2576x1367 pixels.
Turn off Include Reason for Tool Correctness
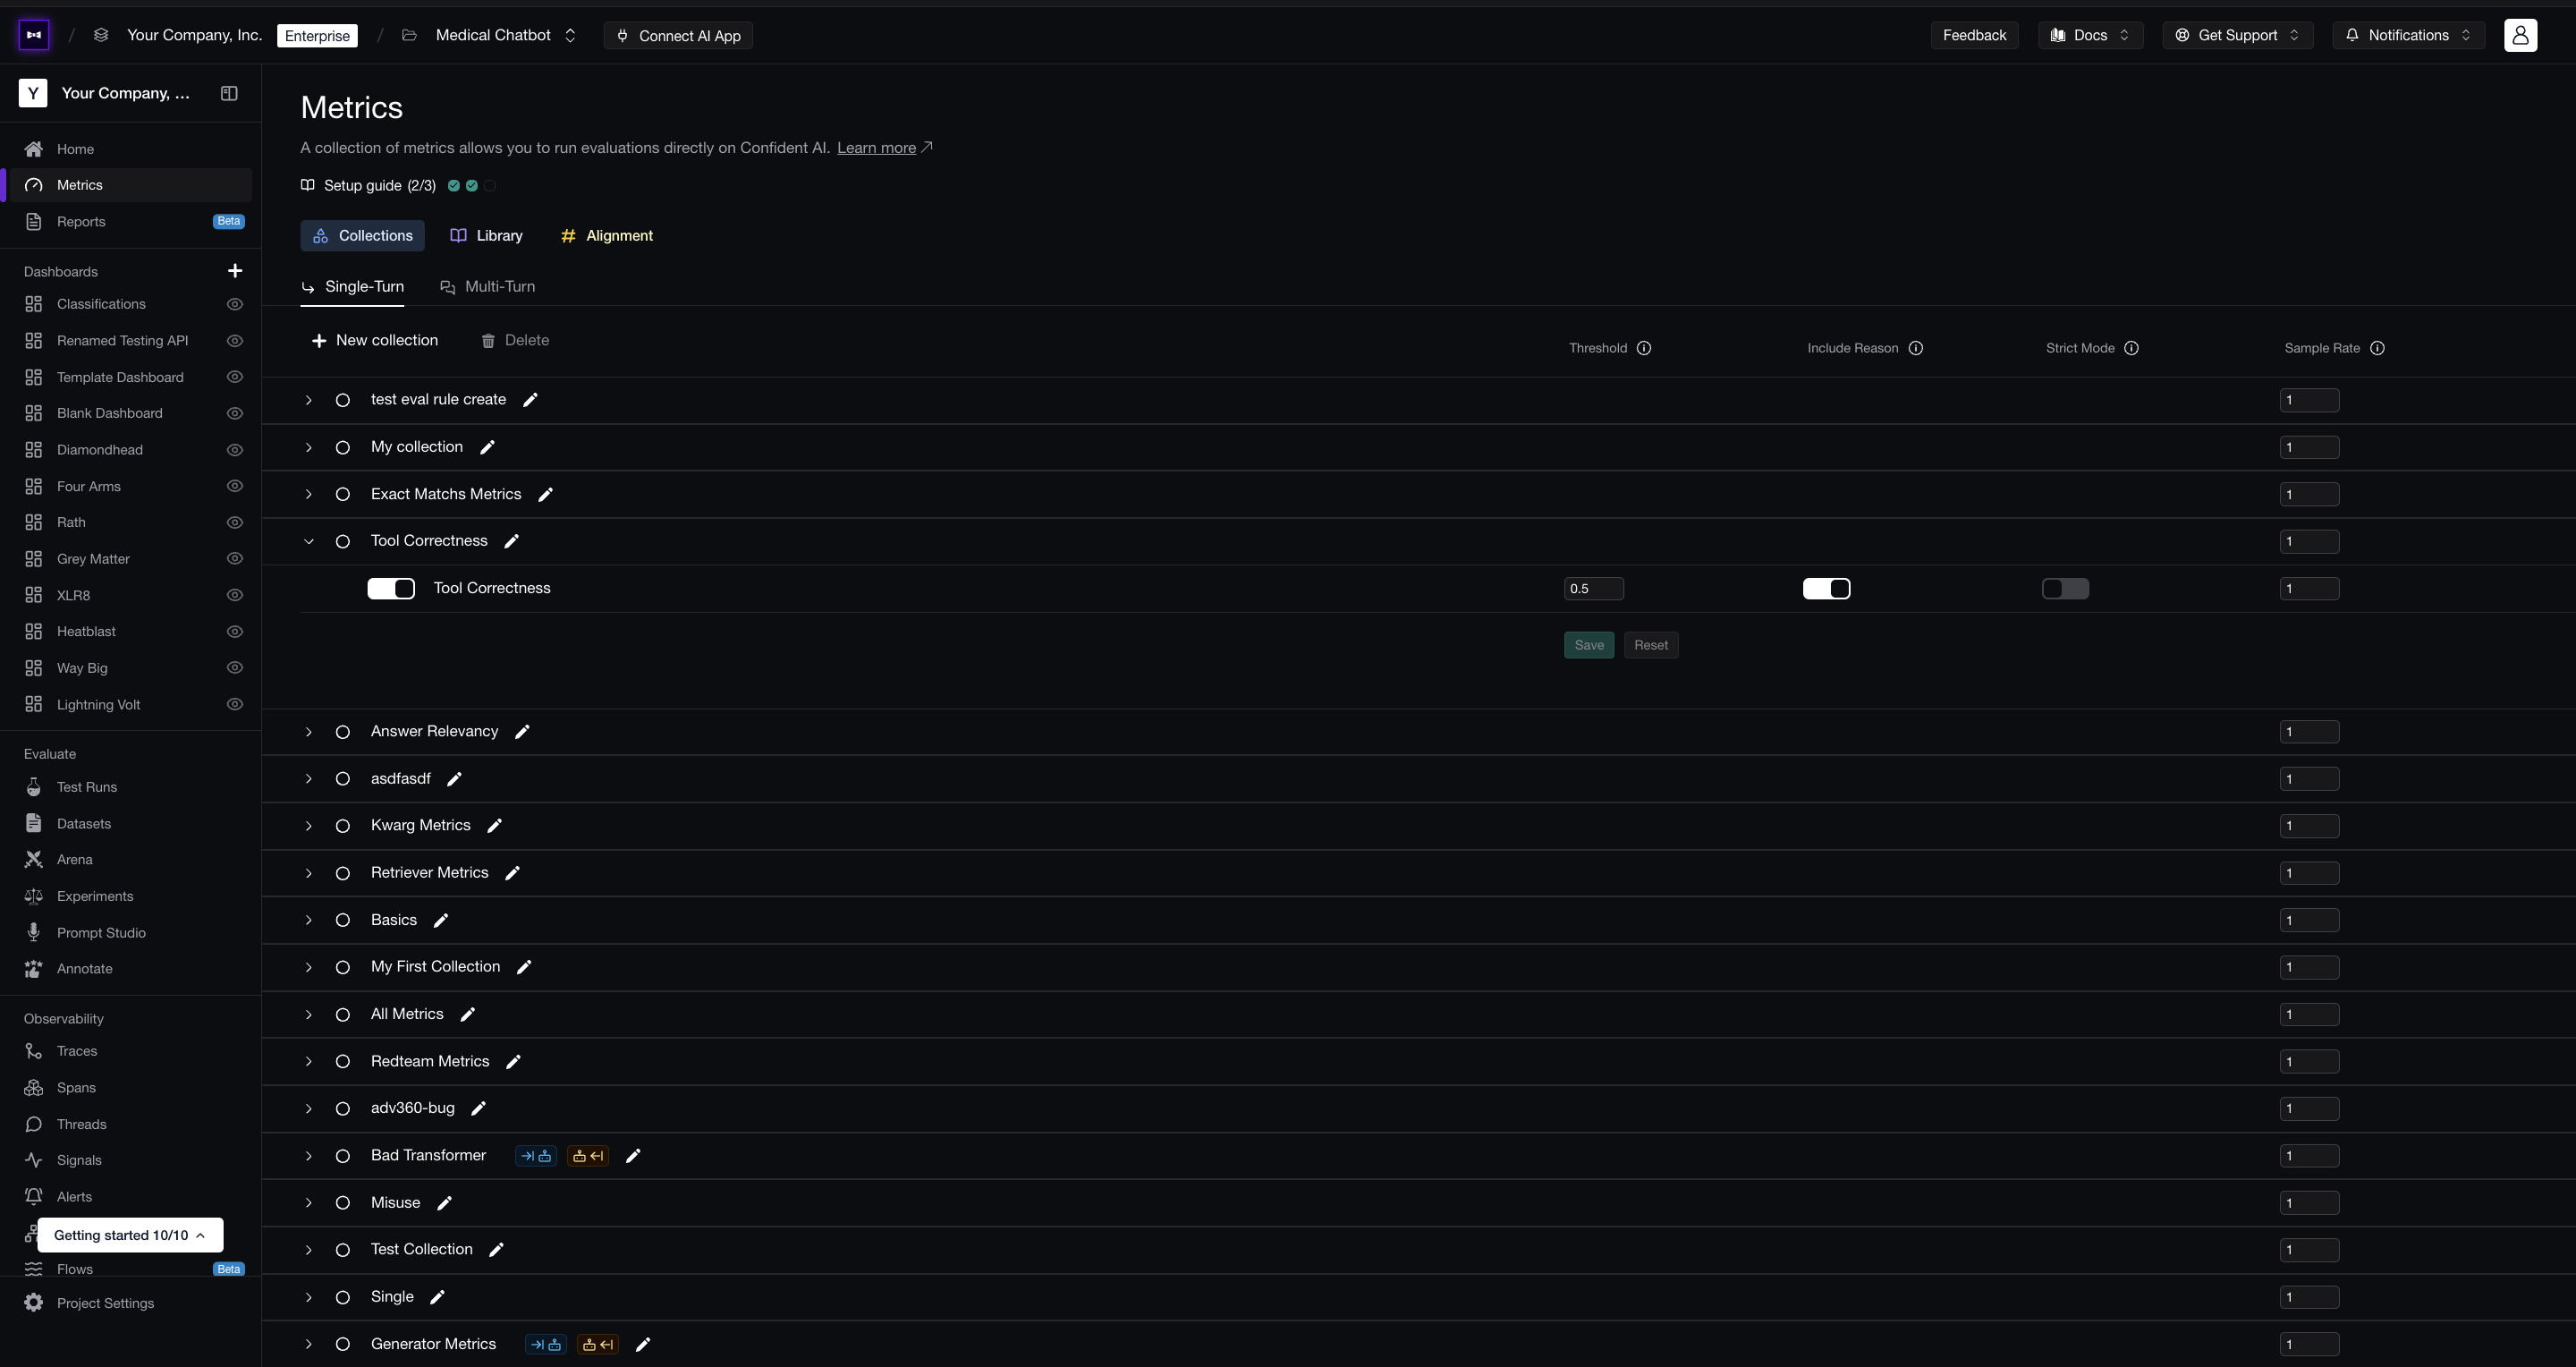click(x=1827, y=589)
